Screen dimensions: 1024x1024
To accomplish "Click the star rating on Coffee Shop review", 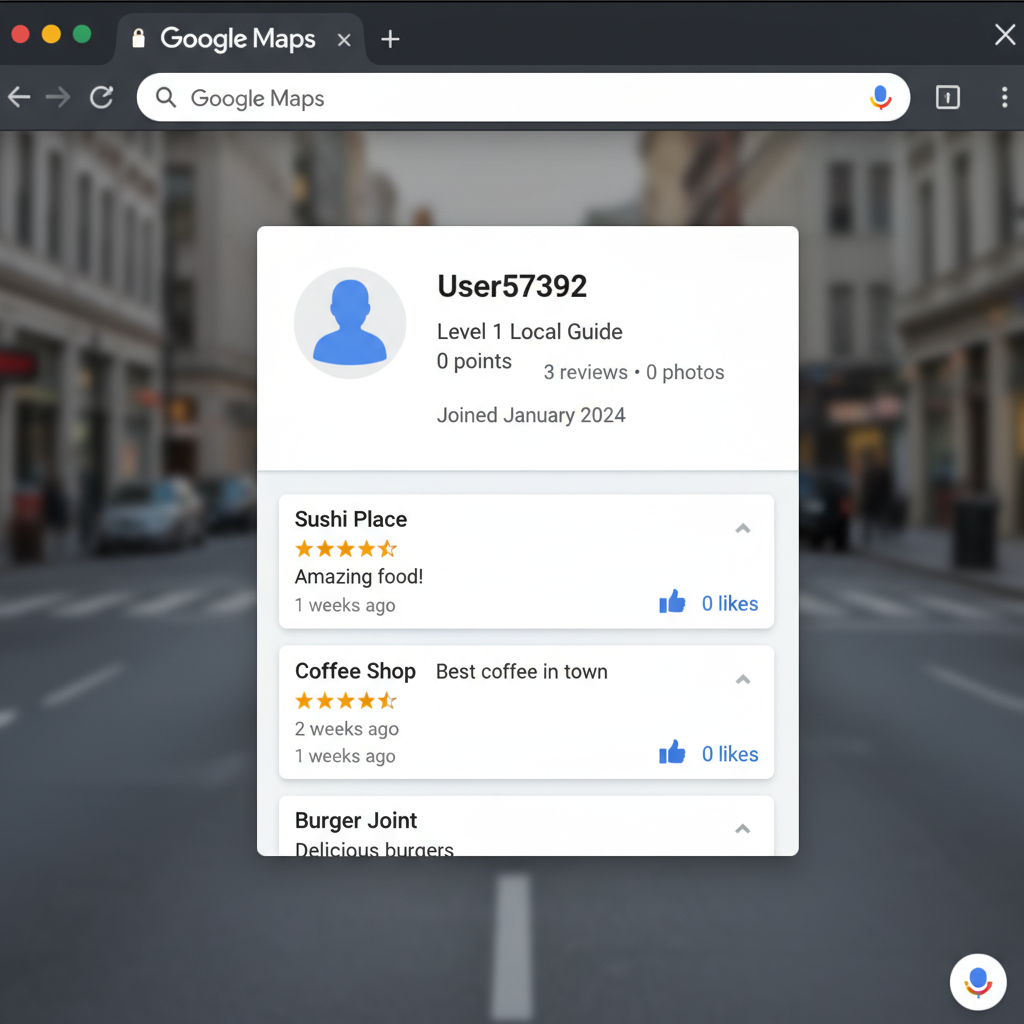I will pyautogui.click(x=345, y=700).
